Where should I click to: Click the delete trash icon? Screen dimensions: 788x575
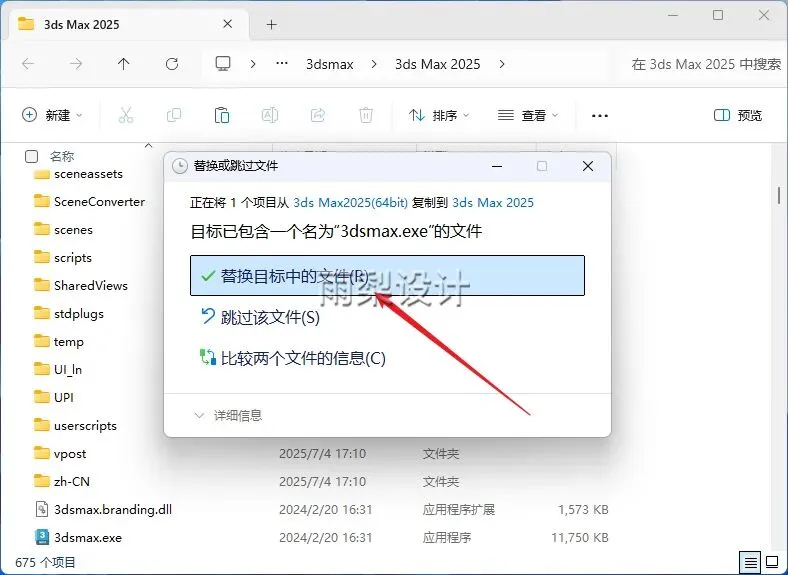[x=366, y=116]
